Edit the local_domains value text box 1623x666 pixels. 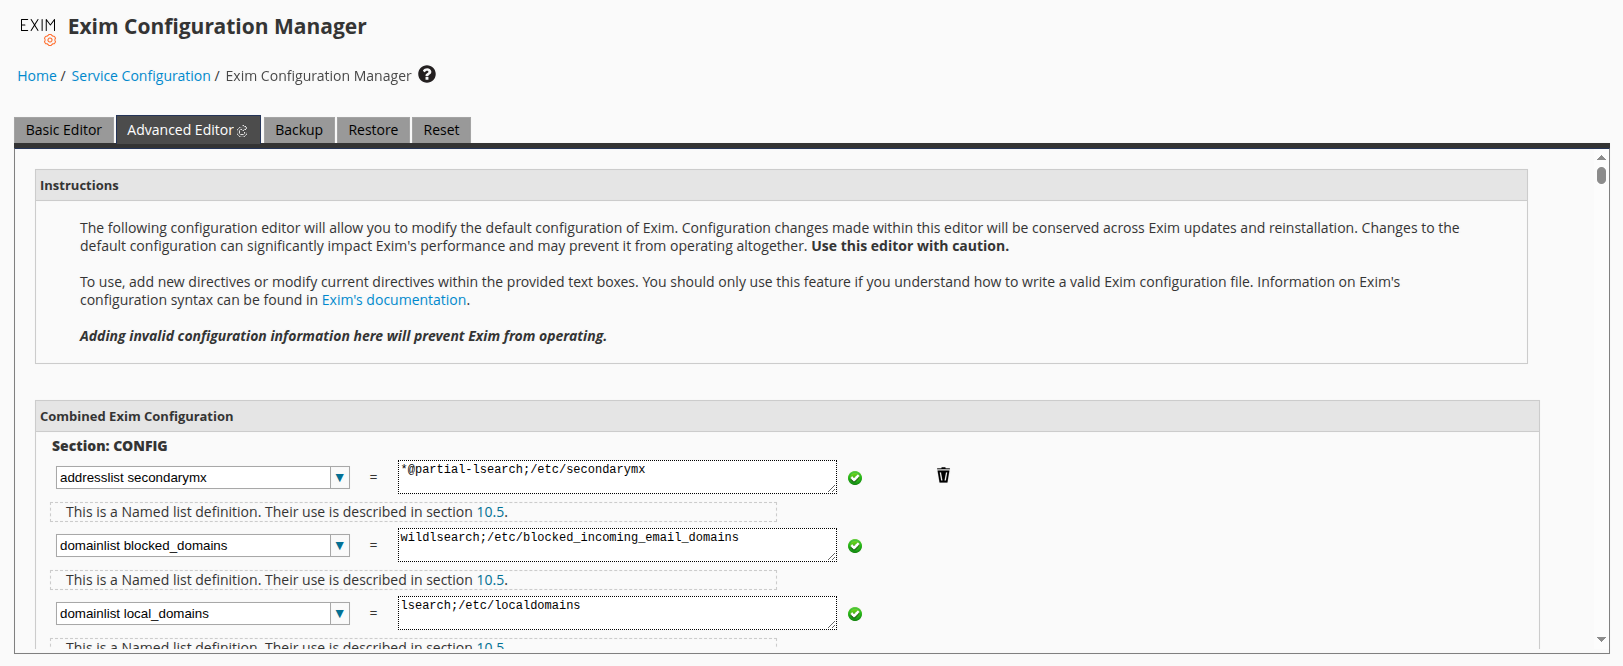pos(617,613)
